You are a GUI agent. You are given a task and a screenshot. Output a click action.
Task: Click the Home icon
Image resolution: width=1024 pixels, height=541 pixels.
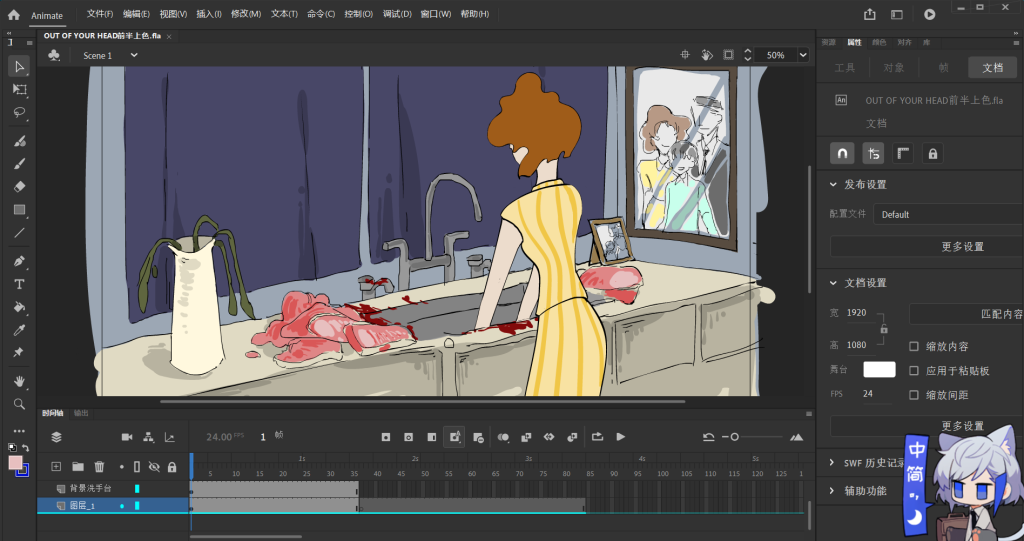pos(14,14)
